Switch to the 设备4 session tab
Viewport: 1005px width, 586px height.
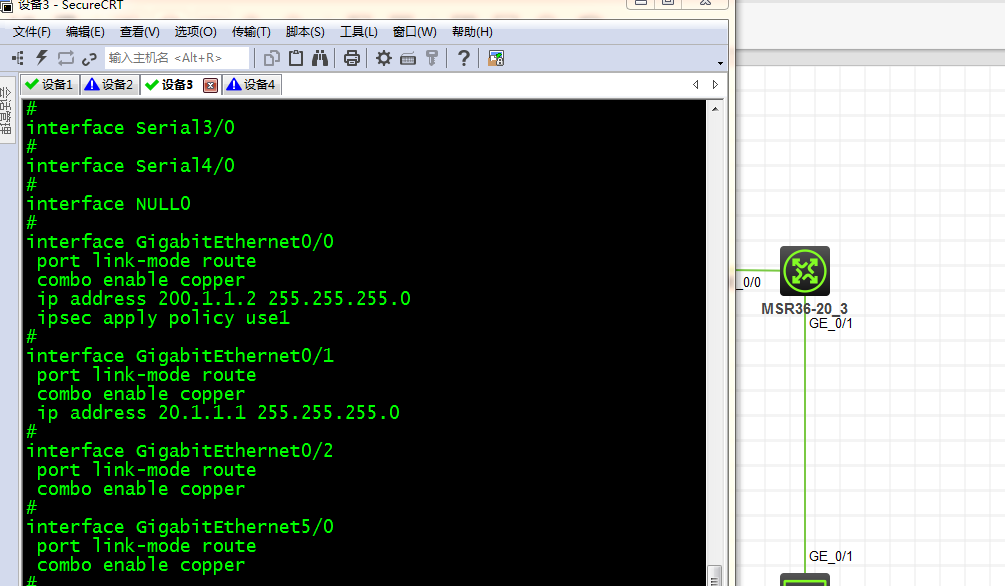click(251, 85)
